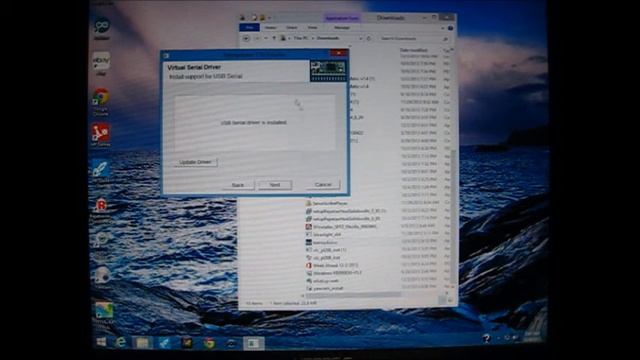Screen dimensions: 640x360
Task: Launch Internet Explorer from the taskbar
Action: tap(120, 342)
